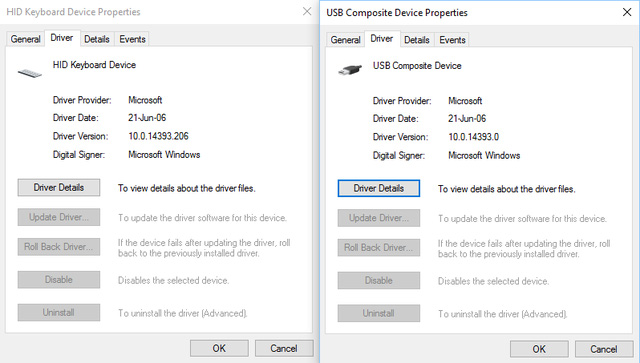
Task: Confirm with OK in USB Composite window
Action: point(539,349)
